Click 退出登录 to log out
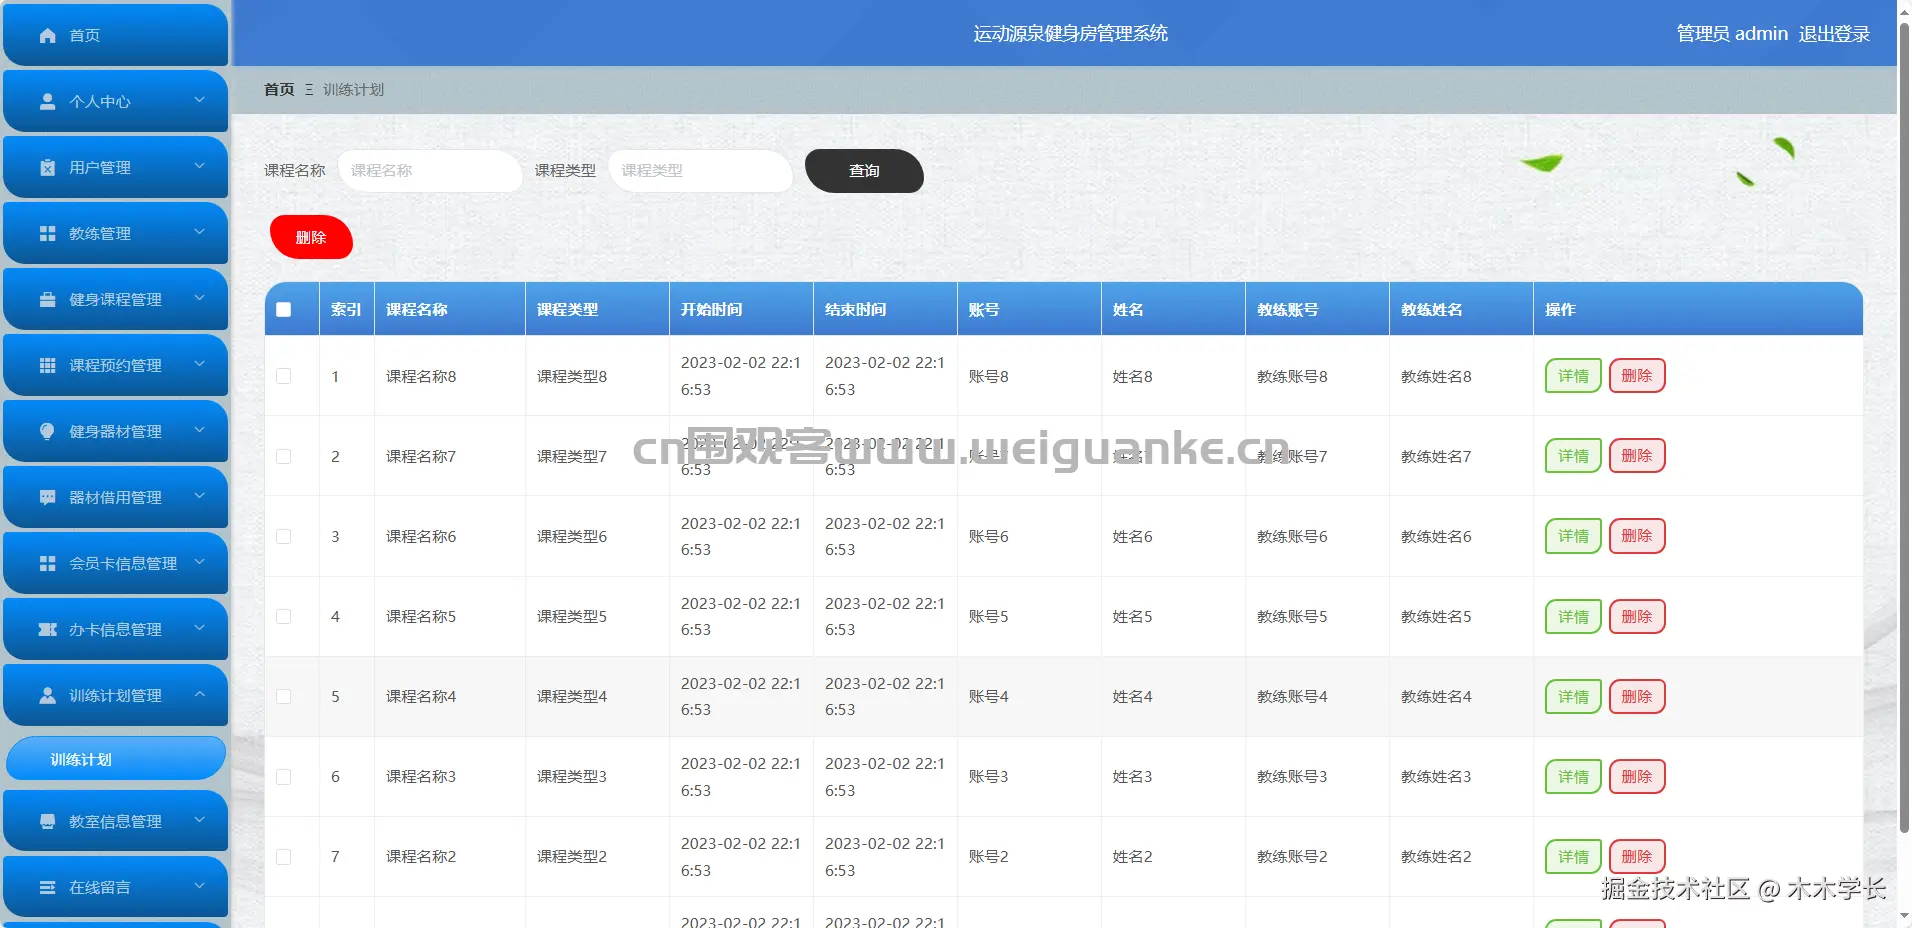1912x928 pixels. point(1834,34)
